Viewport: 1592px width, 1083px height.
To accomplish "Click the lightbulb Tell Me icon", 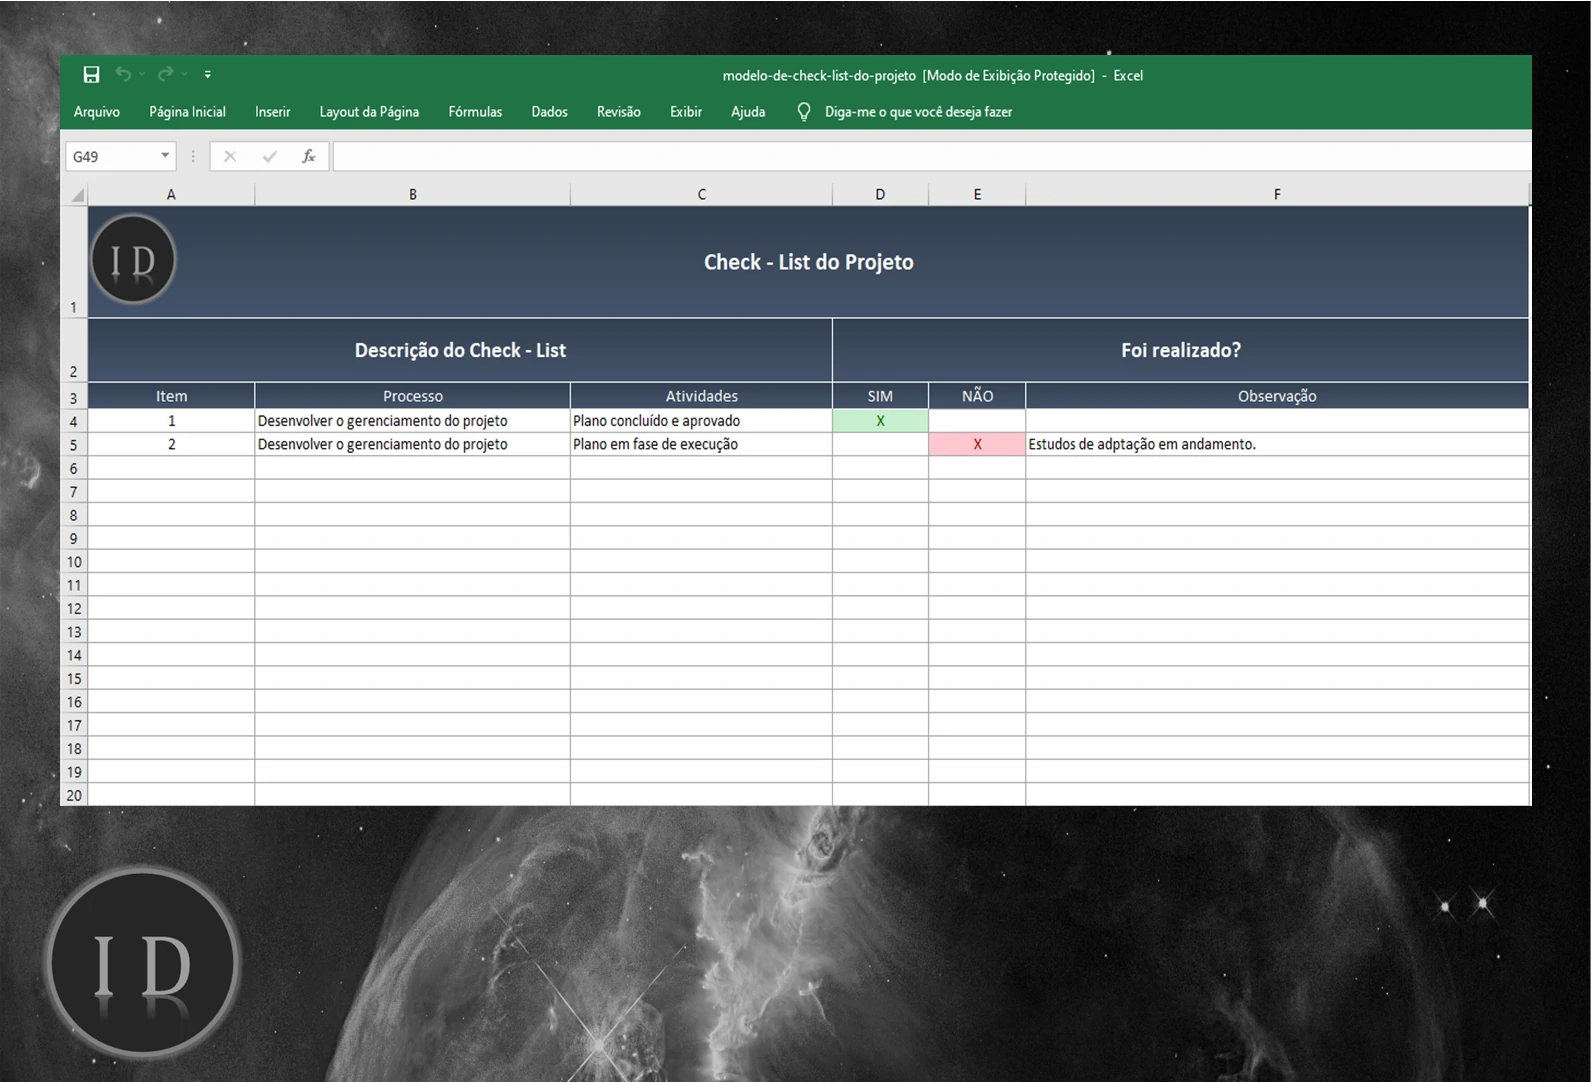I will 803,112.
